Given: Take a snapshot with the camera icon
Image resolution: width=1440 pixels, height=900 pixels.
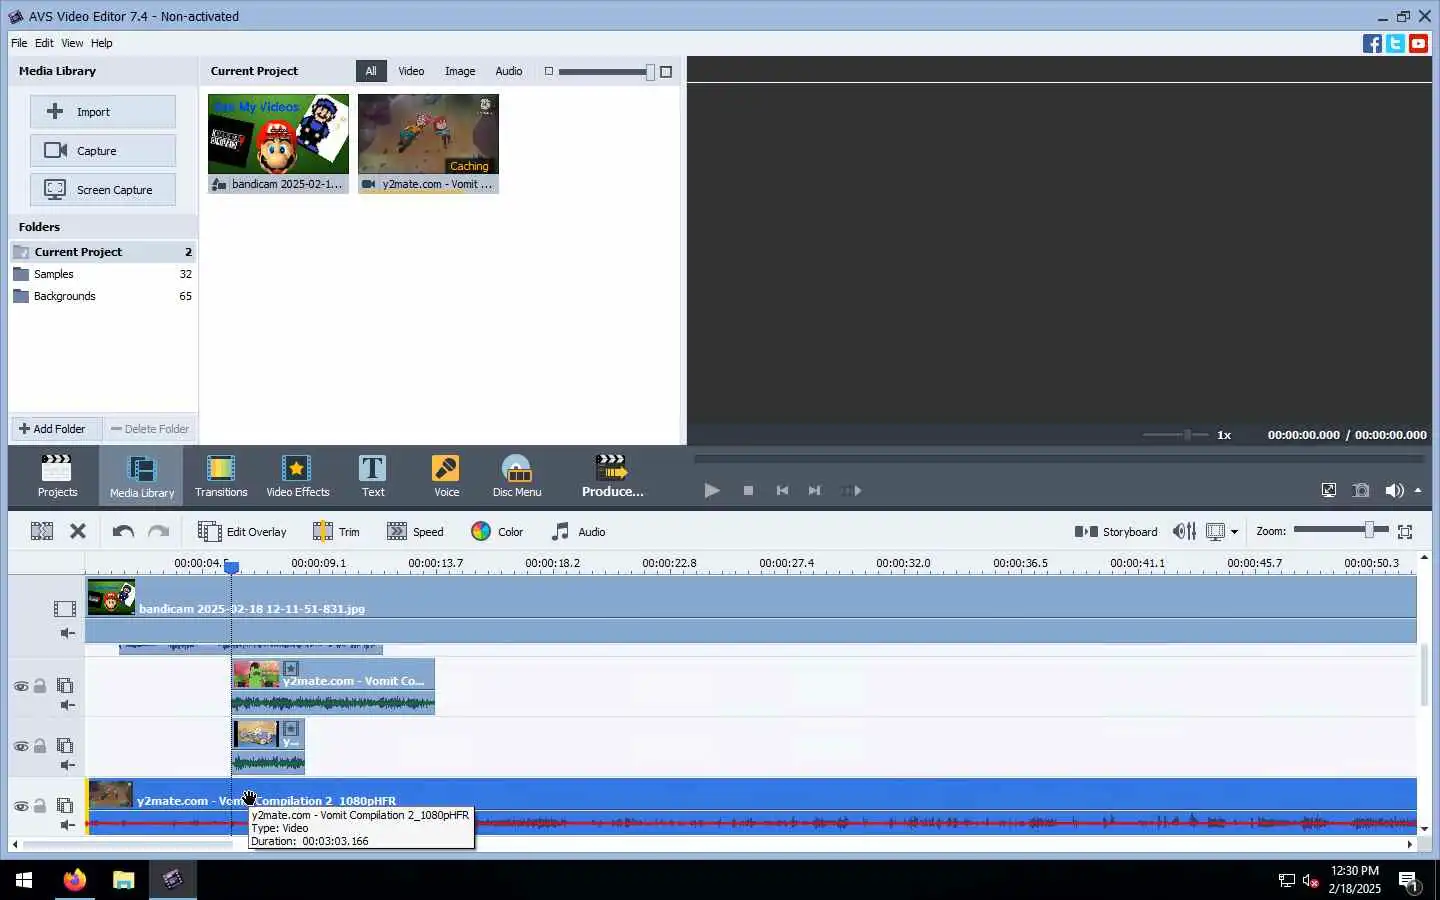Looking at the screenshot, I should pos(1361,490).
